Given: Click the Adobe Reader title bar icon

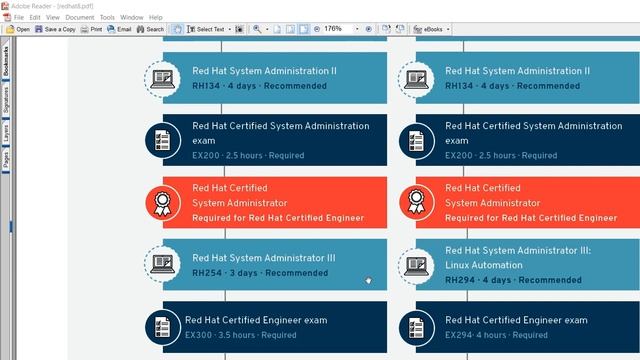Looking at the screenshot, I should click(5, 6).
